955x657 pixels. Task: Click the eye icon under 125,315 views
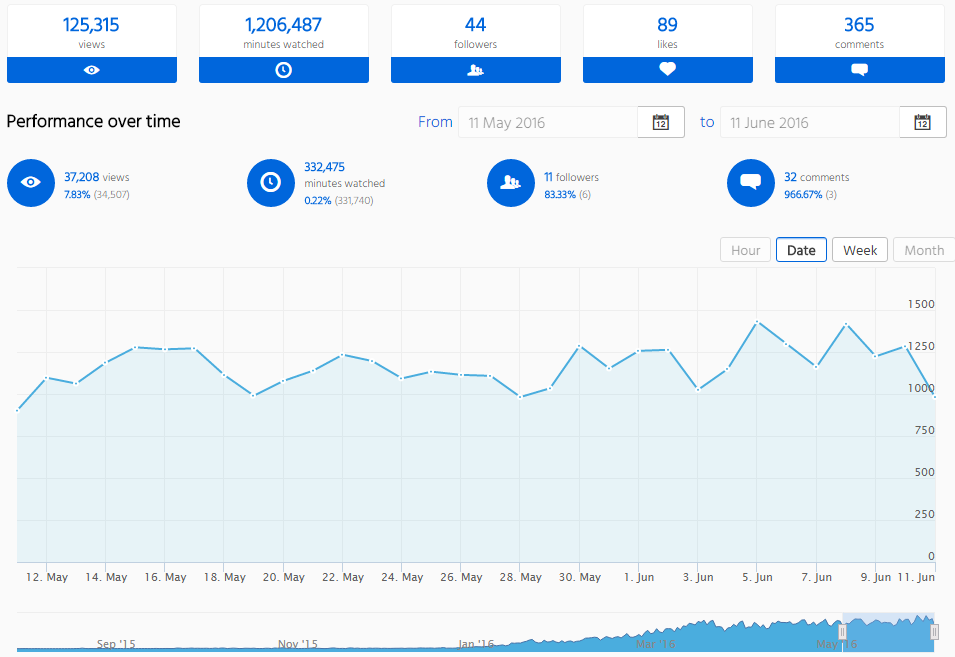tap(91, 70)
